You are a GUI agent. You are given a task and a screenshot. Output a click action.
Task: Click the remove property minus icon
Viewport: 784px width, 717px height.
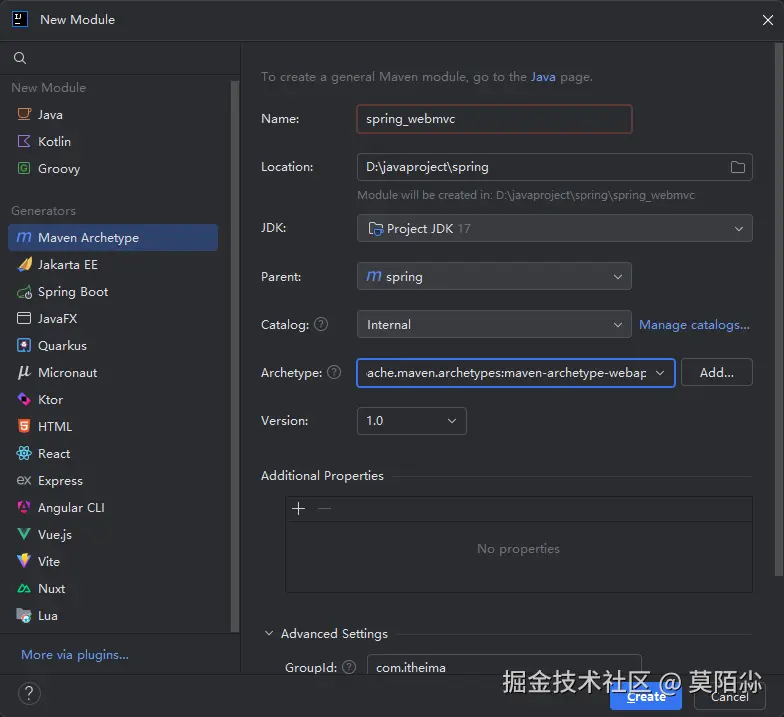pyautogui.click(x=324, y=508)
